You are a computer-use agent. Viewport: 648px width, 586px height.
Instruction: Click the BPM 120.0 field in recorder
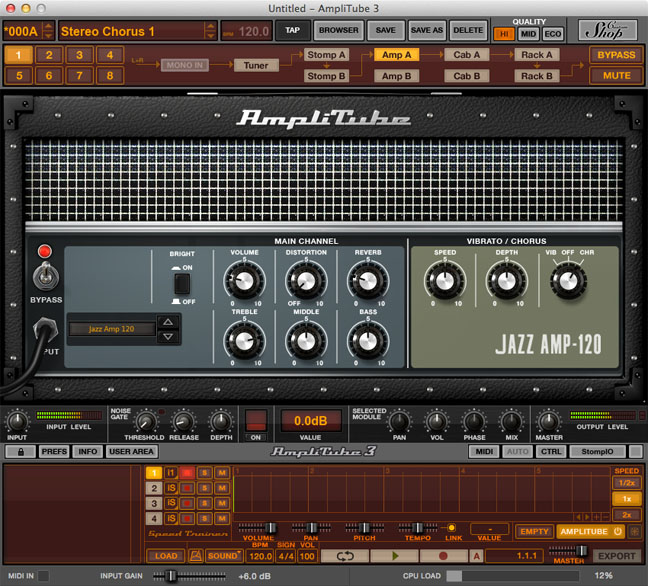(x=260, y=556)
